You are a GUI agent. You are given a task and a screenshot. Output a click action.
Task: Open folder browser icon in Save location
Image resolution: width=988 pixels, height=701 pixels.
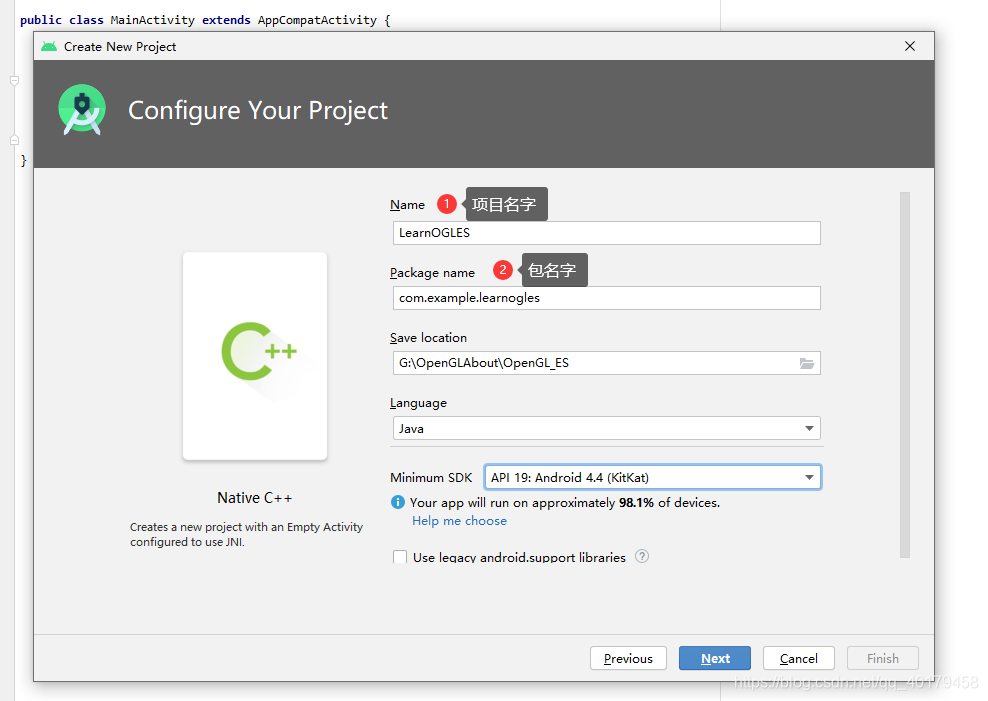tap(807, 363)
